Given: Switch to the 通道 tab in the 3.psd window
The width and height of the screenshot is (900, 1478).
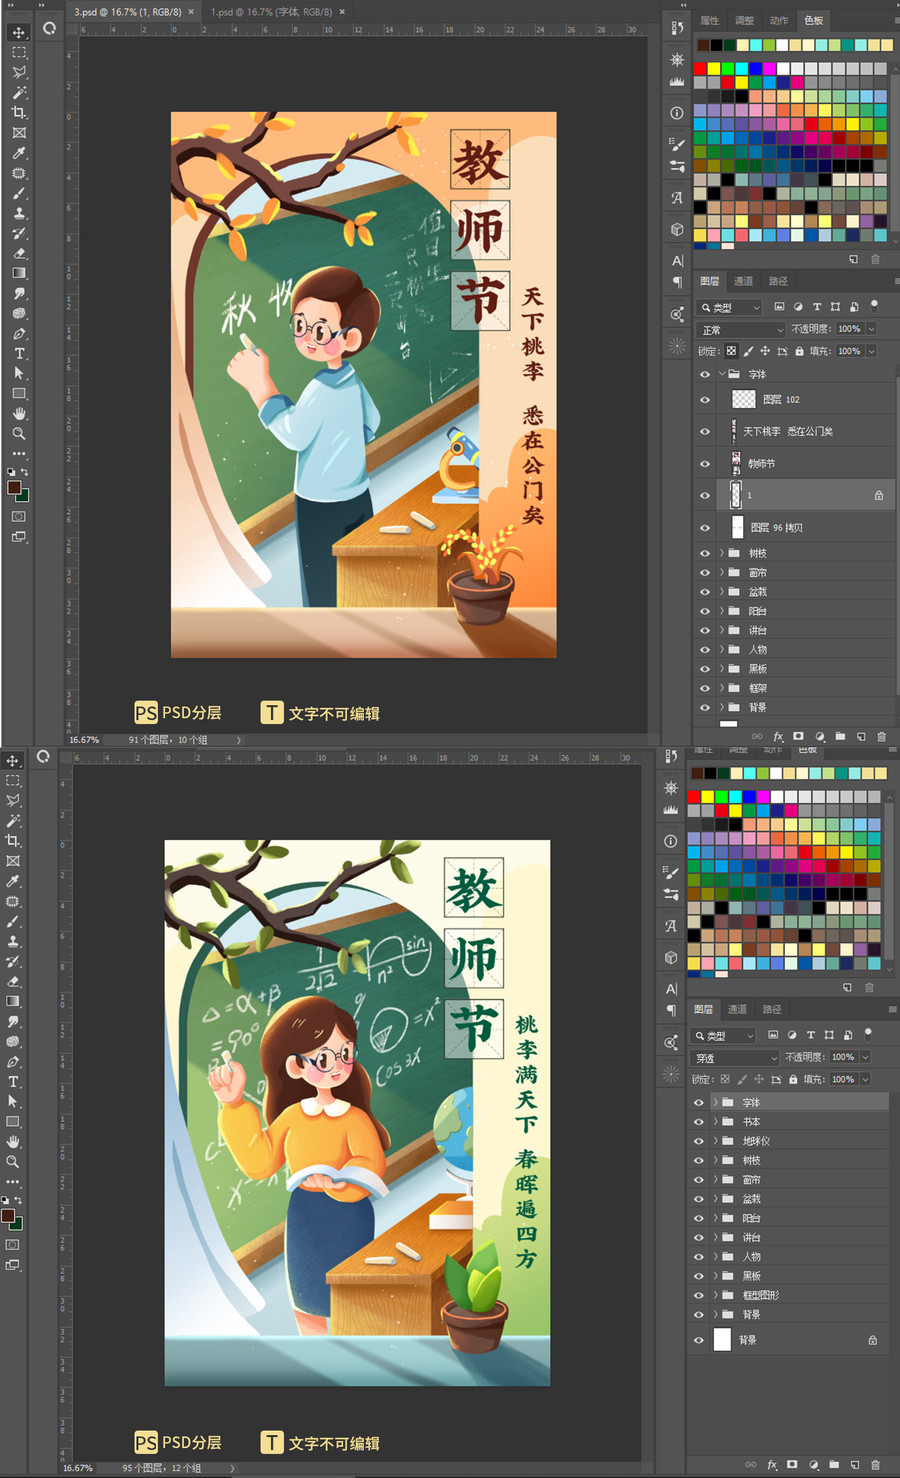Looking at the screenshot, I should point(743,281).
